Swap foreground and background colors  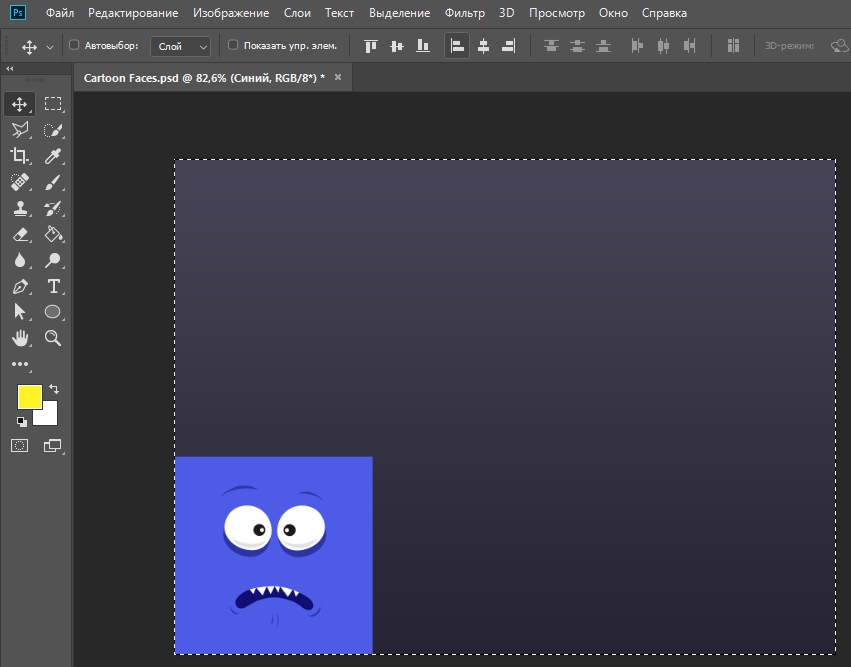(x=54, y=388)
